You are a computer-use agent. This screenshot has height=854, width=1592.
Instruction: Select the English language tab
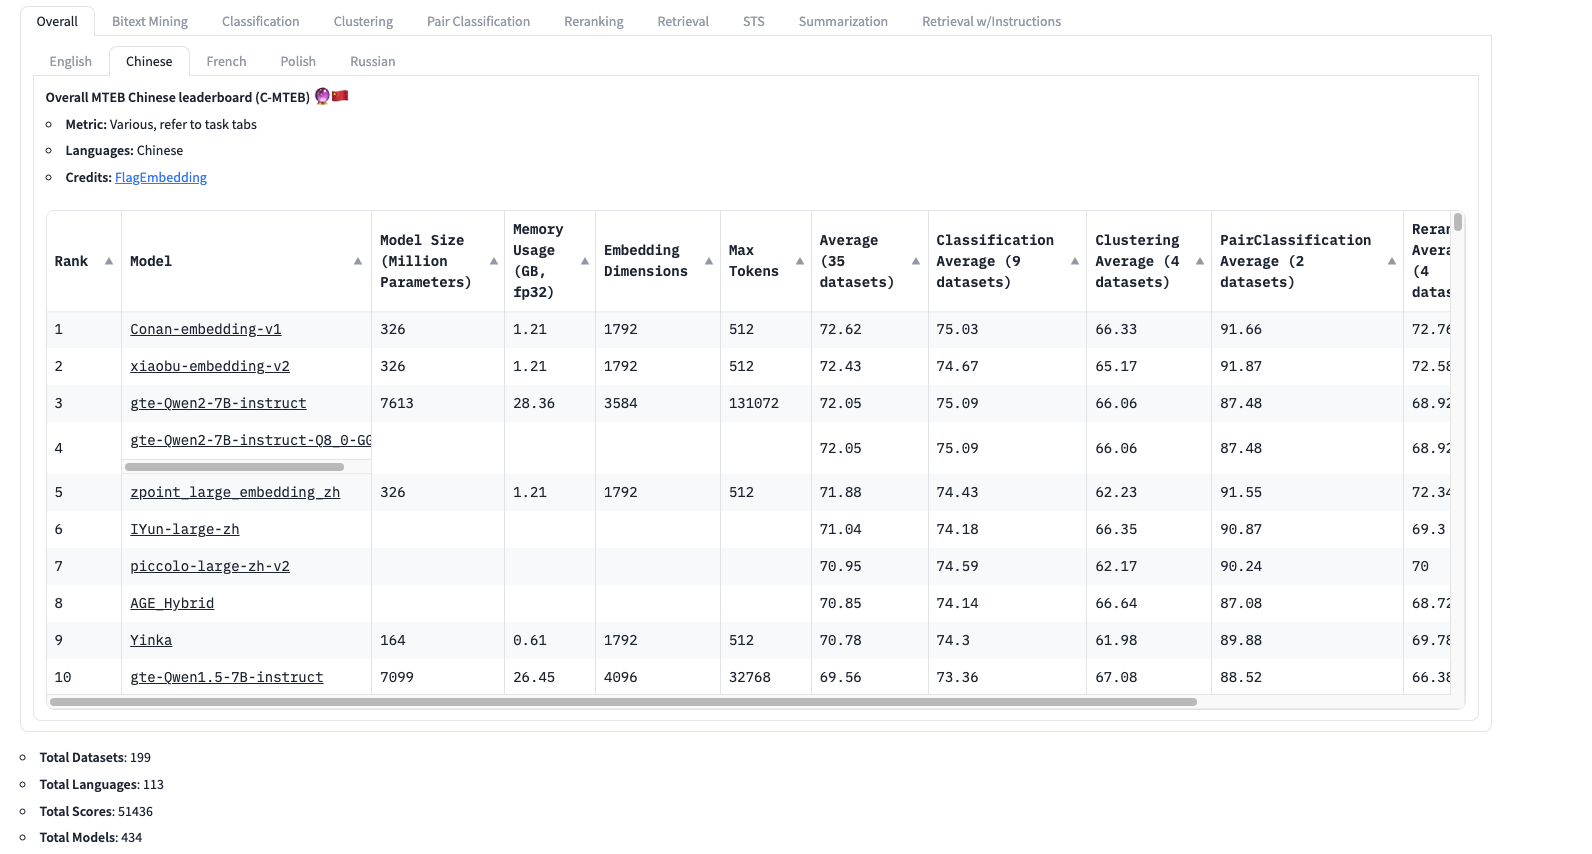click(71, 61)
